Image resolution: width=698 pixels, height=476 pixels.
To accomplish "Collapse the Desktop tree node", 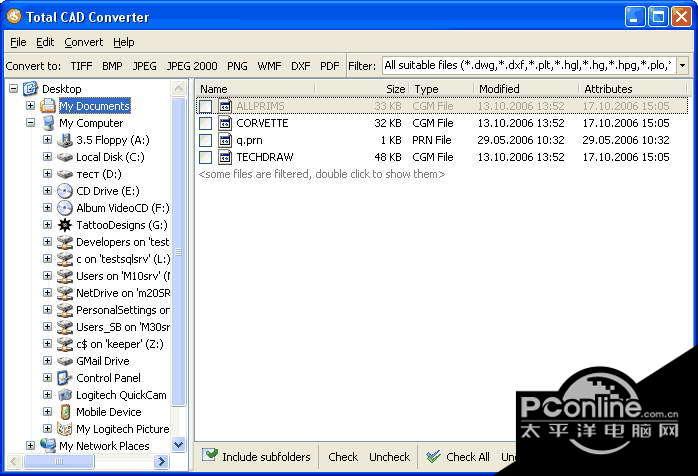I will [x=14, y=89].
